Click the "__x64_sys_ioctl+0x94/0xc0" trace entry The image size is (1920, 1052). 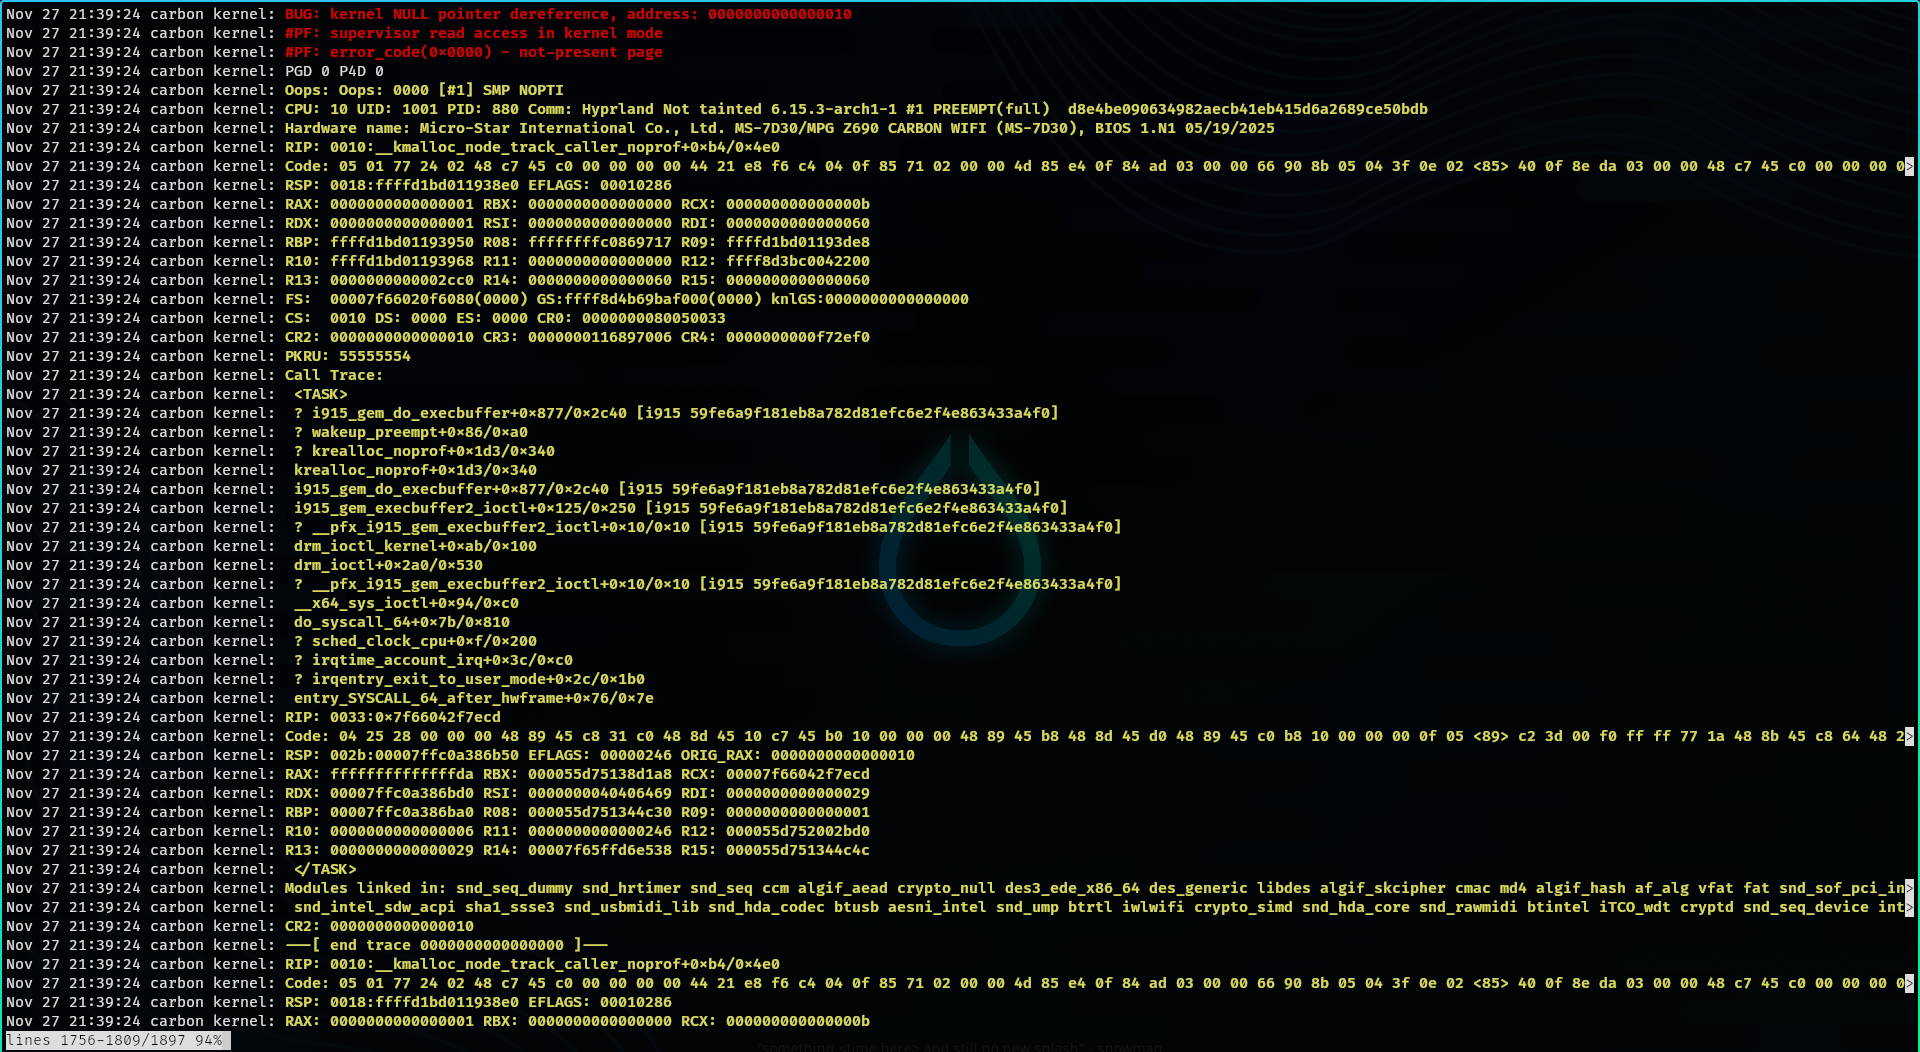[406, 604]
